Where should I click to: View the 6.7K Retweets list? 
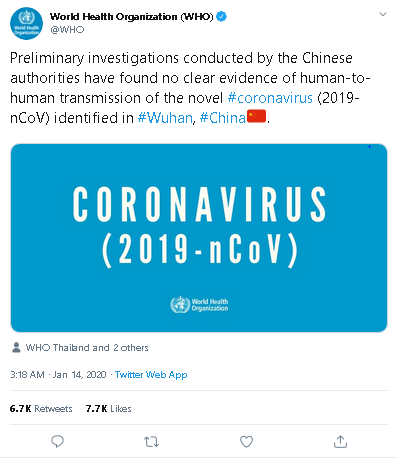(x=41, y=409)
